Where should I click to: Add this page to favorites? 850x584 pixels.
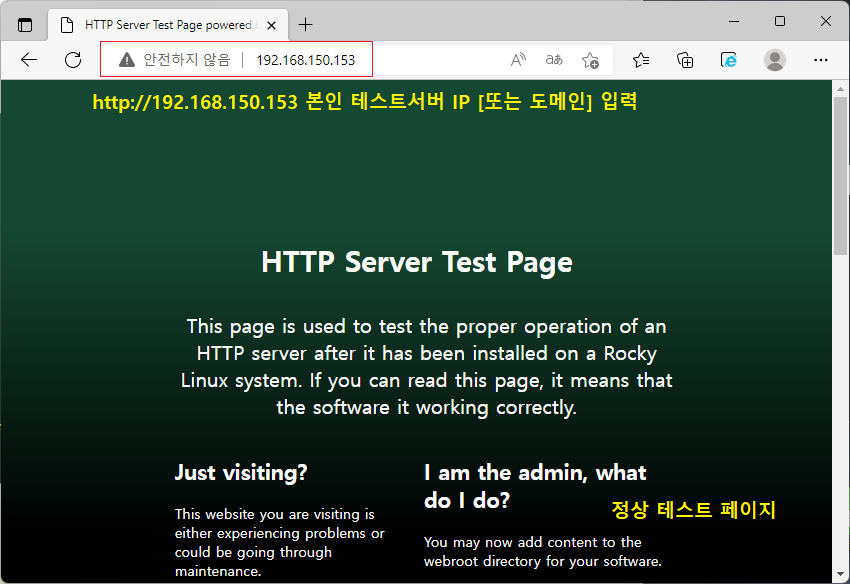pyautogui.click(x=590, y=60)
